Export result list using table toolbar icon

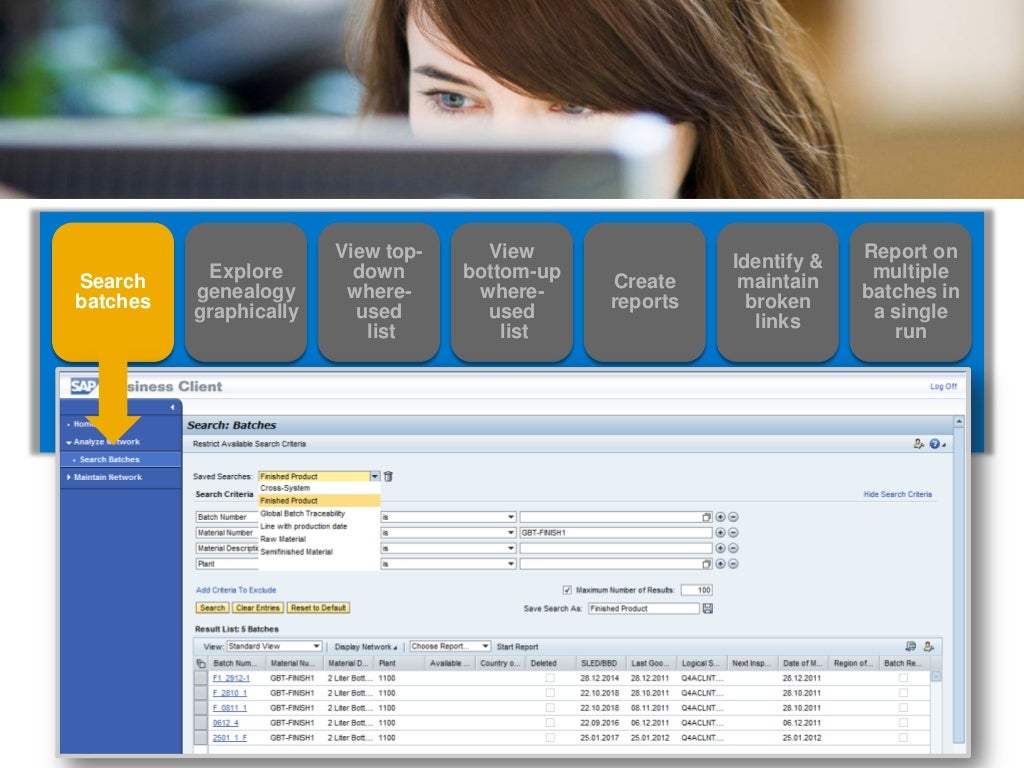910,646
